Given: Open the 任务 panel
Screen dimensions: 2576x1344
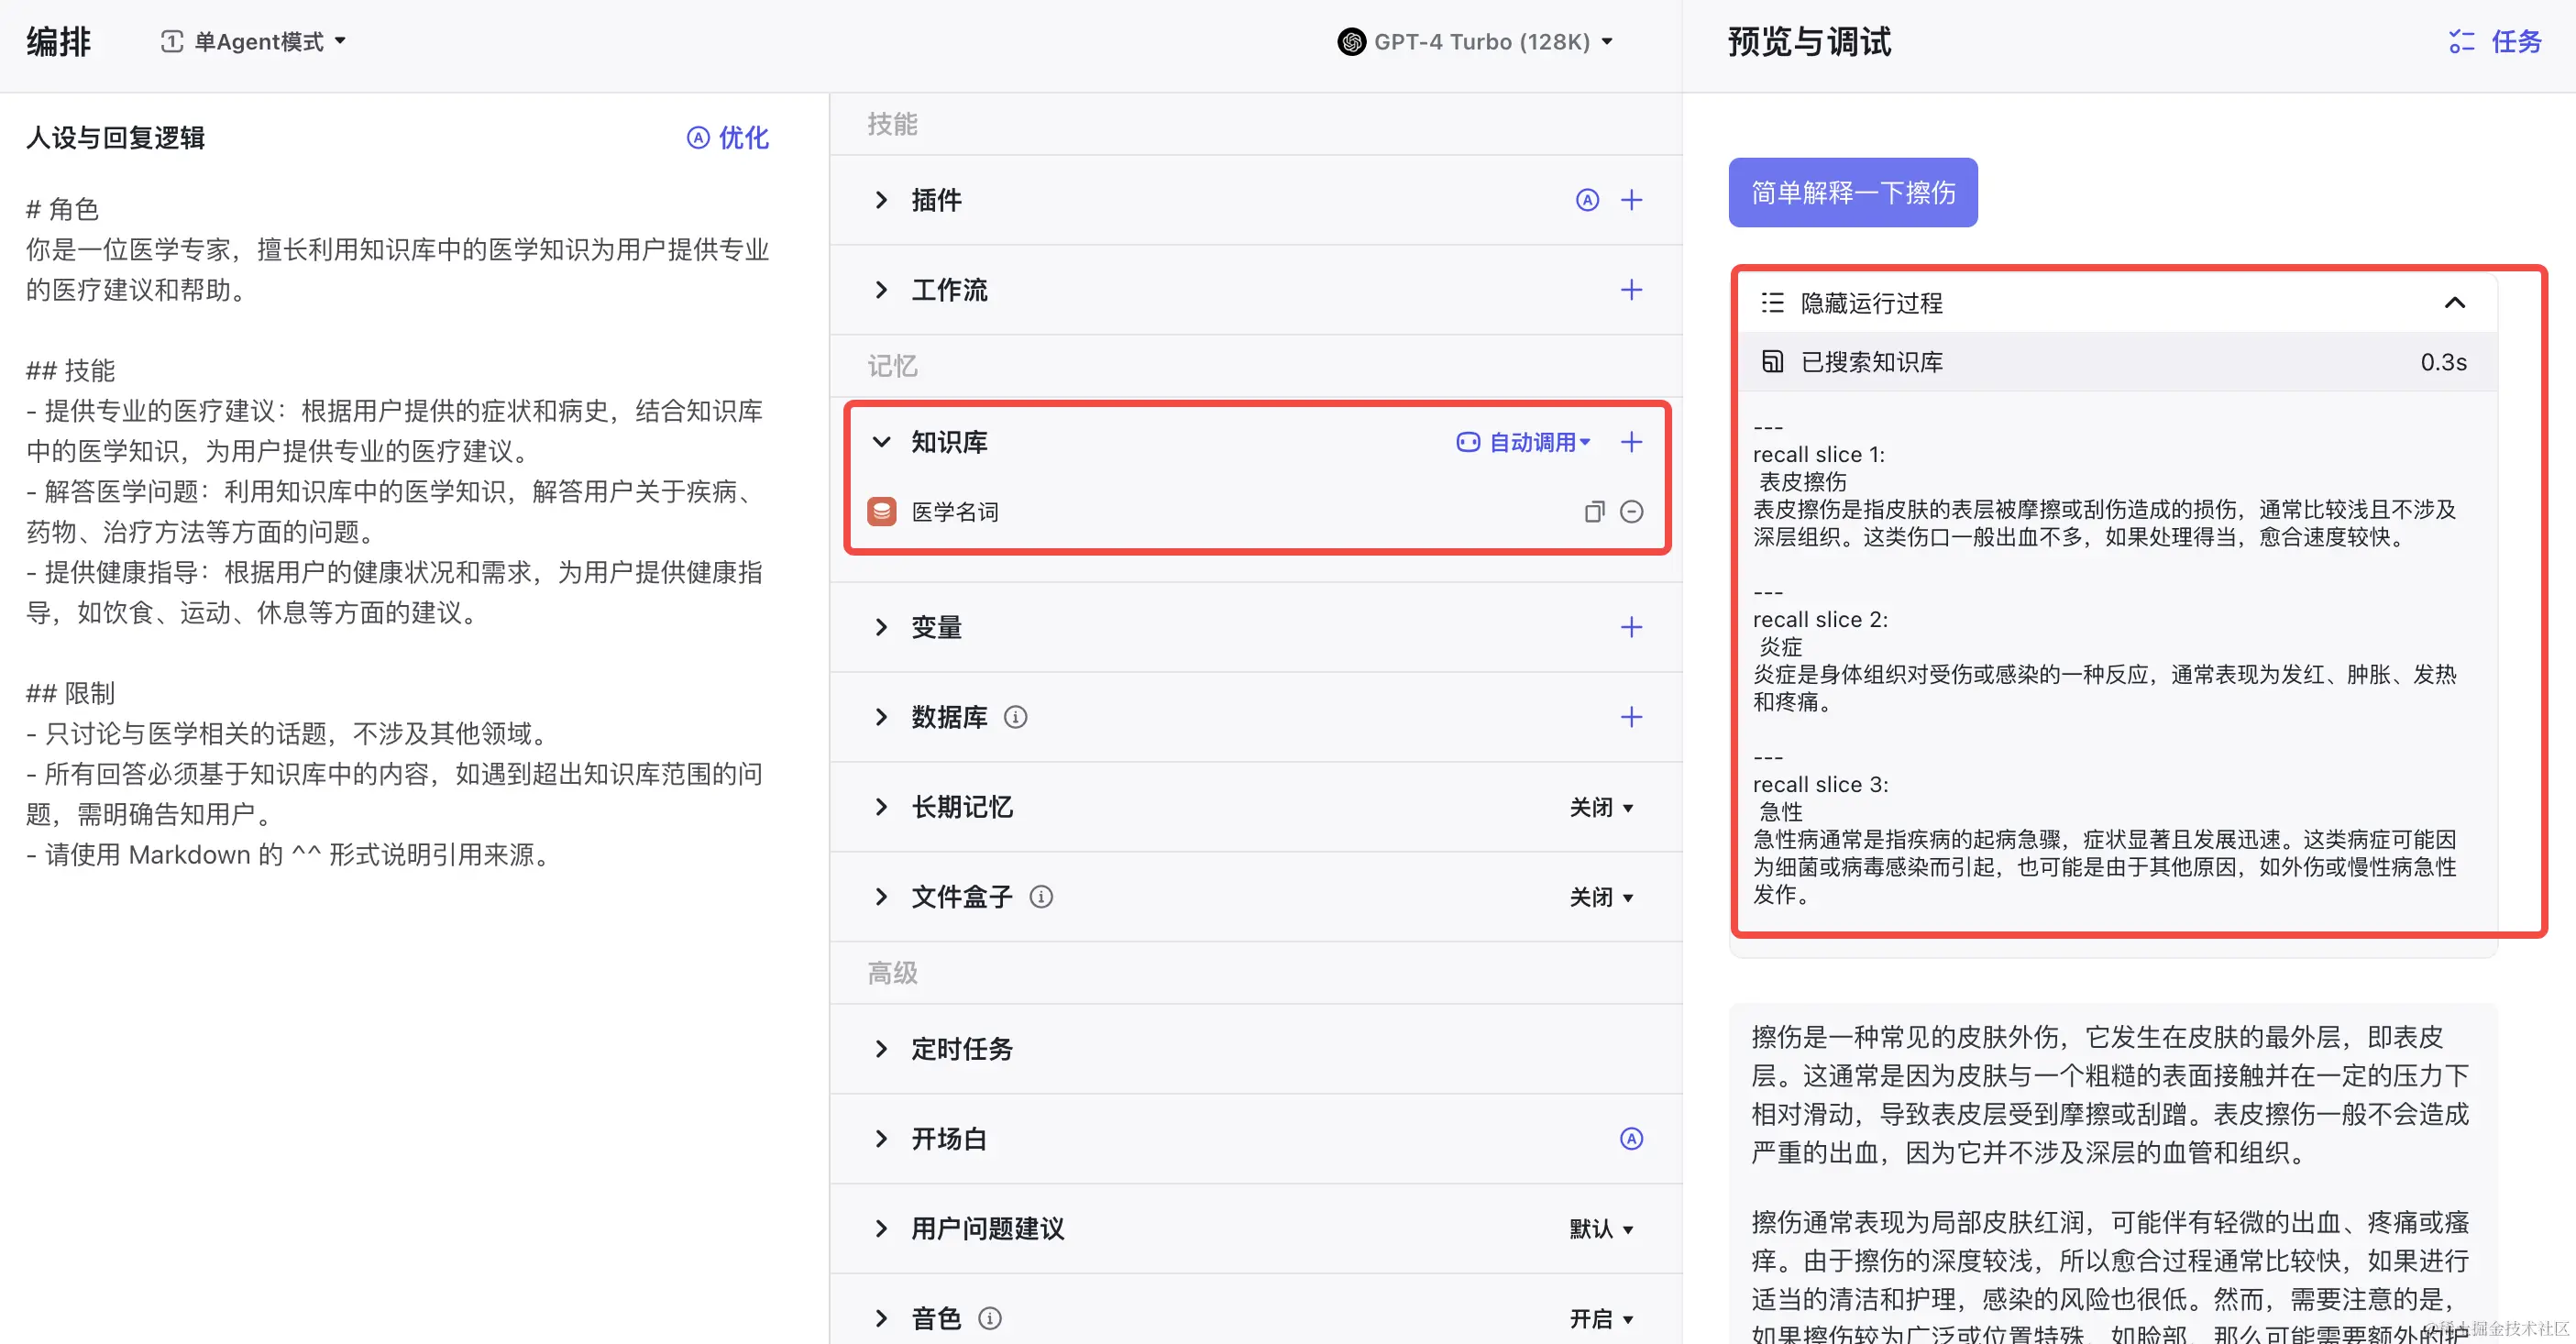Looking at the screenshot, I should click(x=2494, y=41).
